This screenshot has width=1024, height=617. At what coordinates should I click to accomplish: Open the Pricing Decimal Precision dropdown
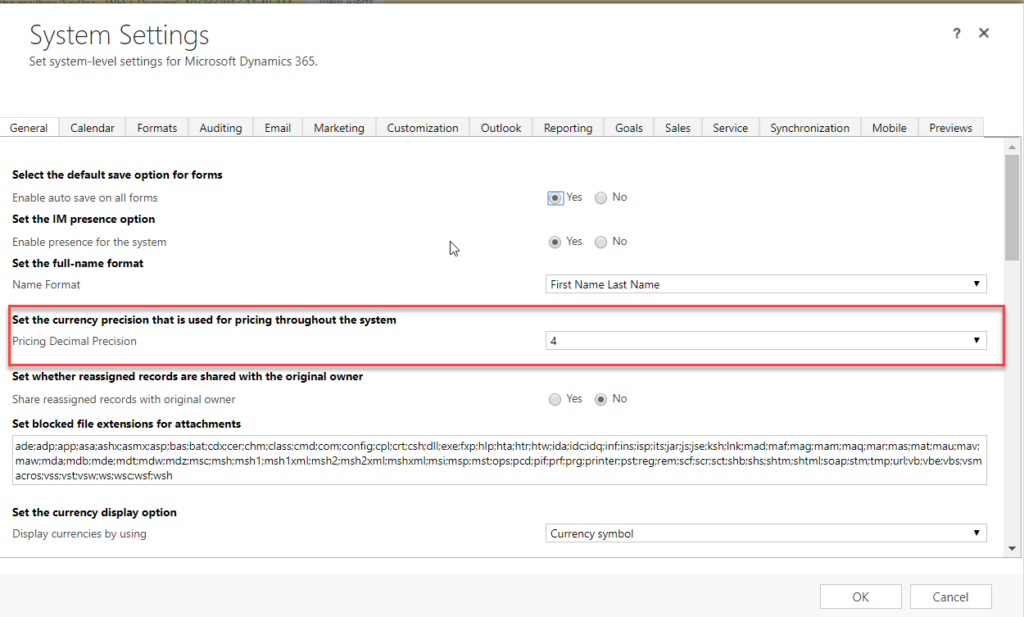click(x=766, y=341)
